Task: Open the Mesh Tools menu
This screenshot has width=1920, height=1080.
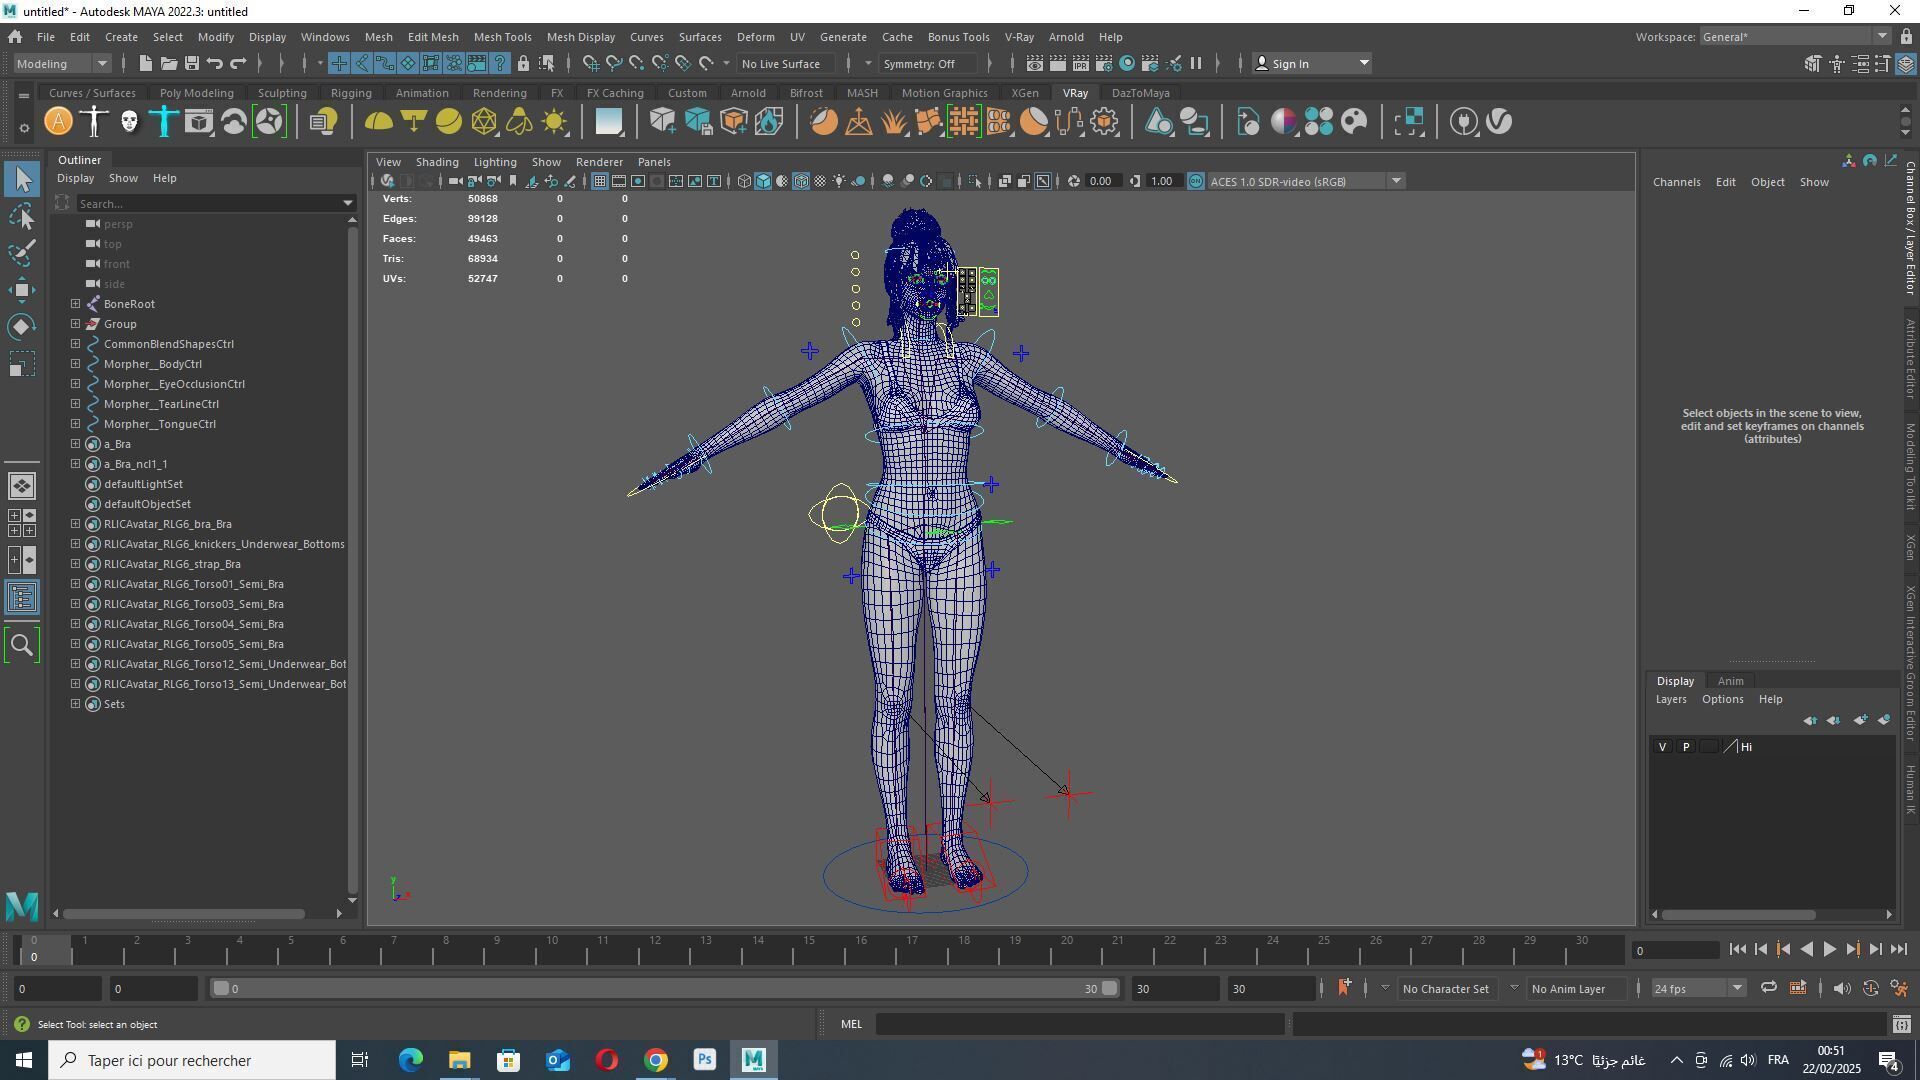Action: 502,37
